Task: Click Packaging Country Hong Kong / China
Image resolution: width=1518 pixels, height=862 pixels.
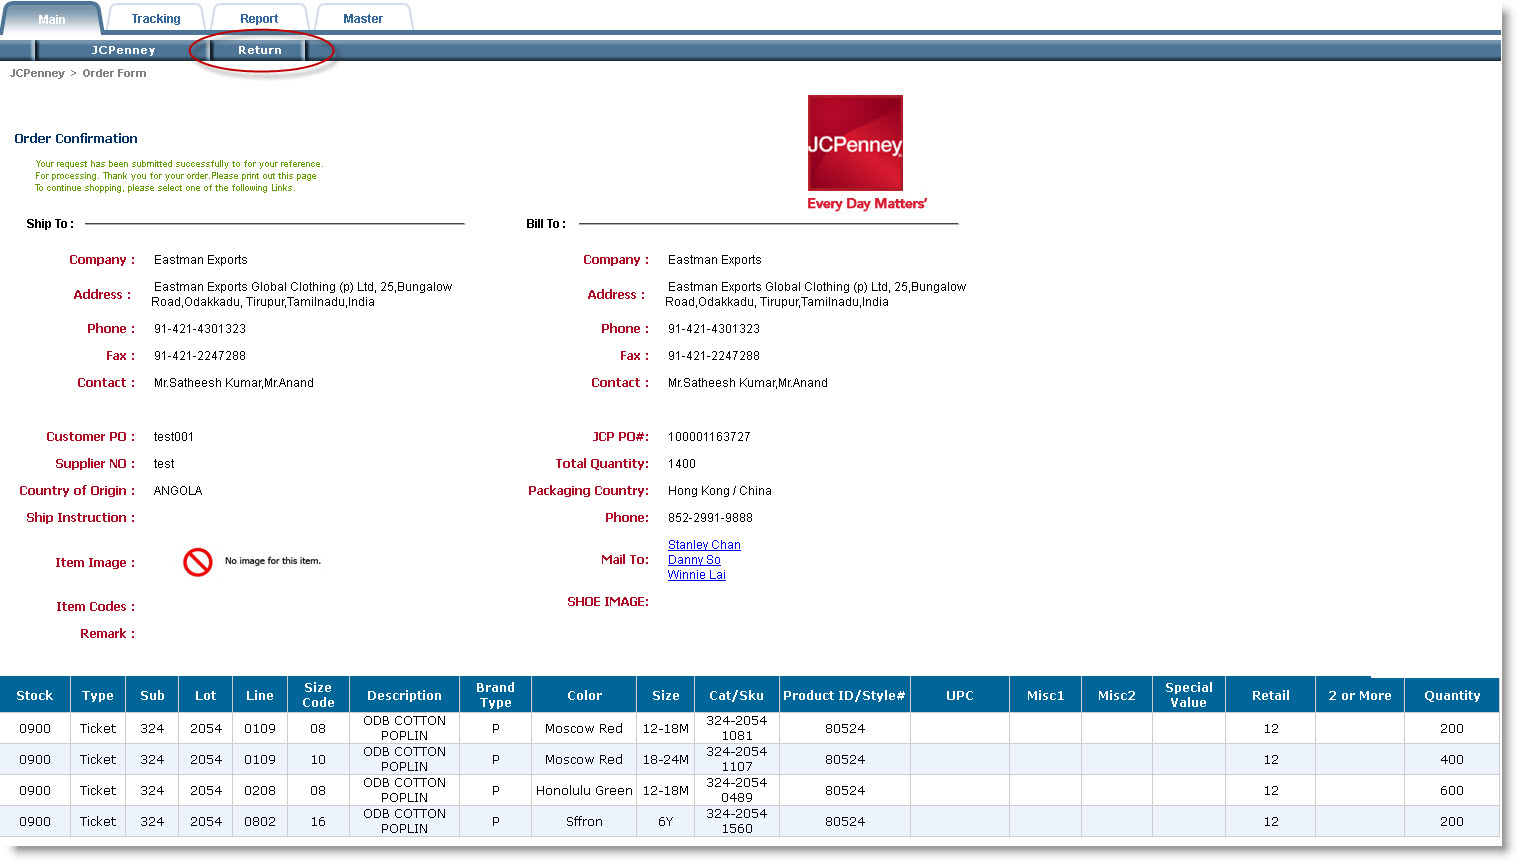Action: click(720, 491)
